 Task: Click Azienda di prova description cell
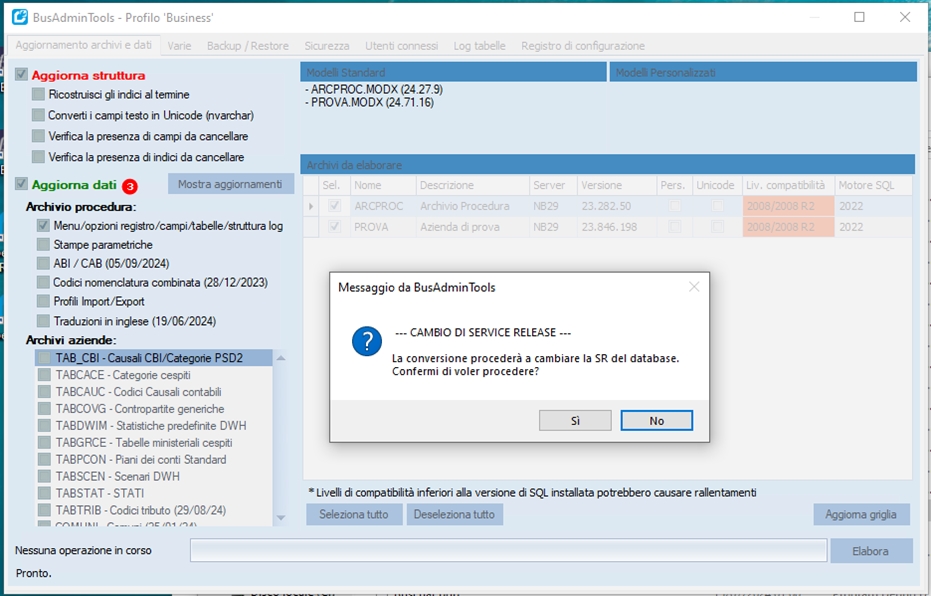(473, 227)
